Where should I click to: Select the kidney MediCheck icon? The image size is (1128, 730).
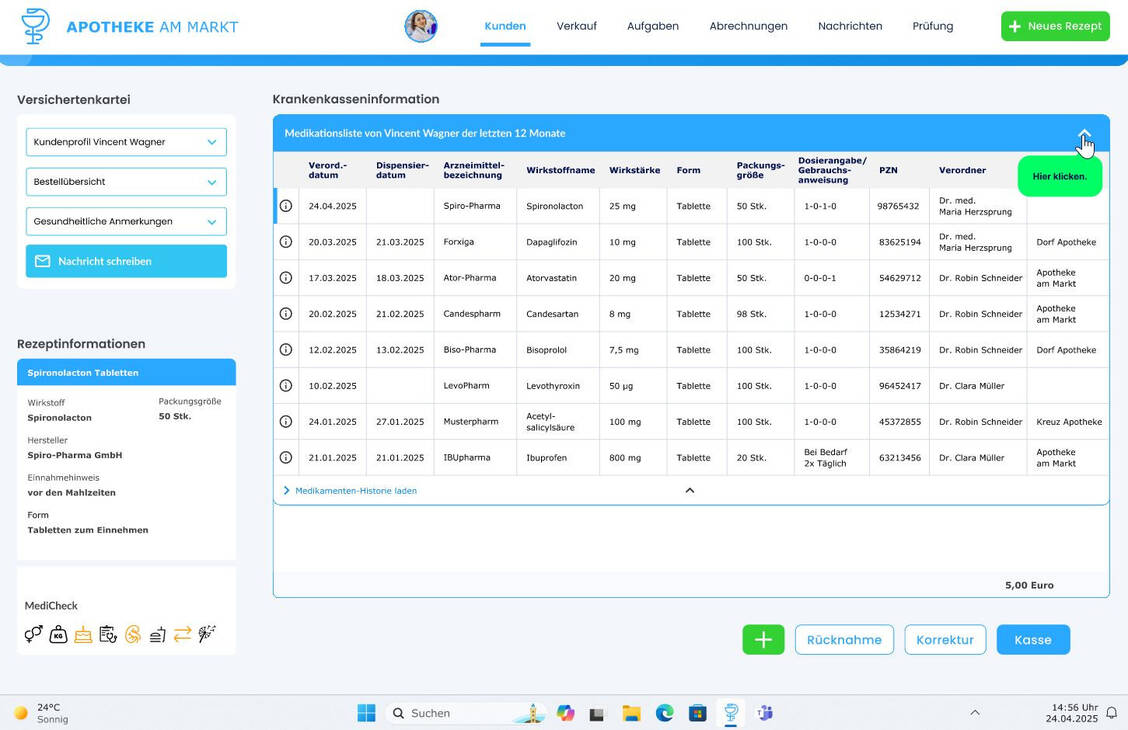(133, 634)
